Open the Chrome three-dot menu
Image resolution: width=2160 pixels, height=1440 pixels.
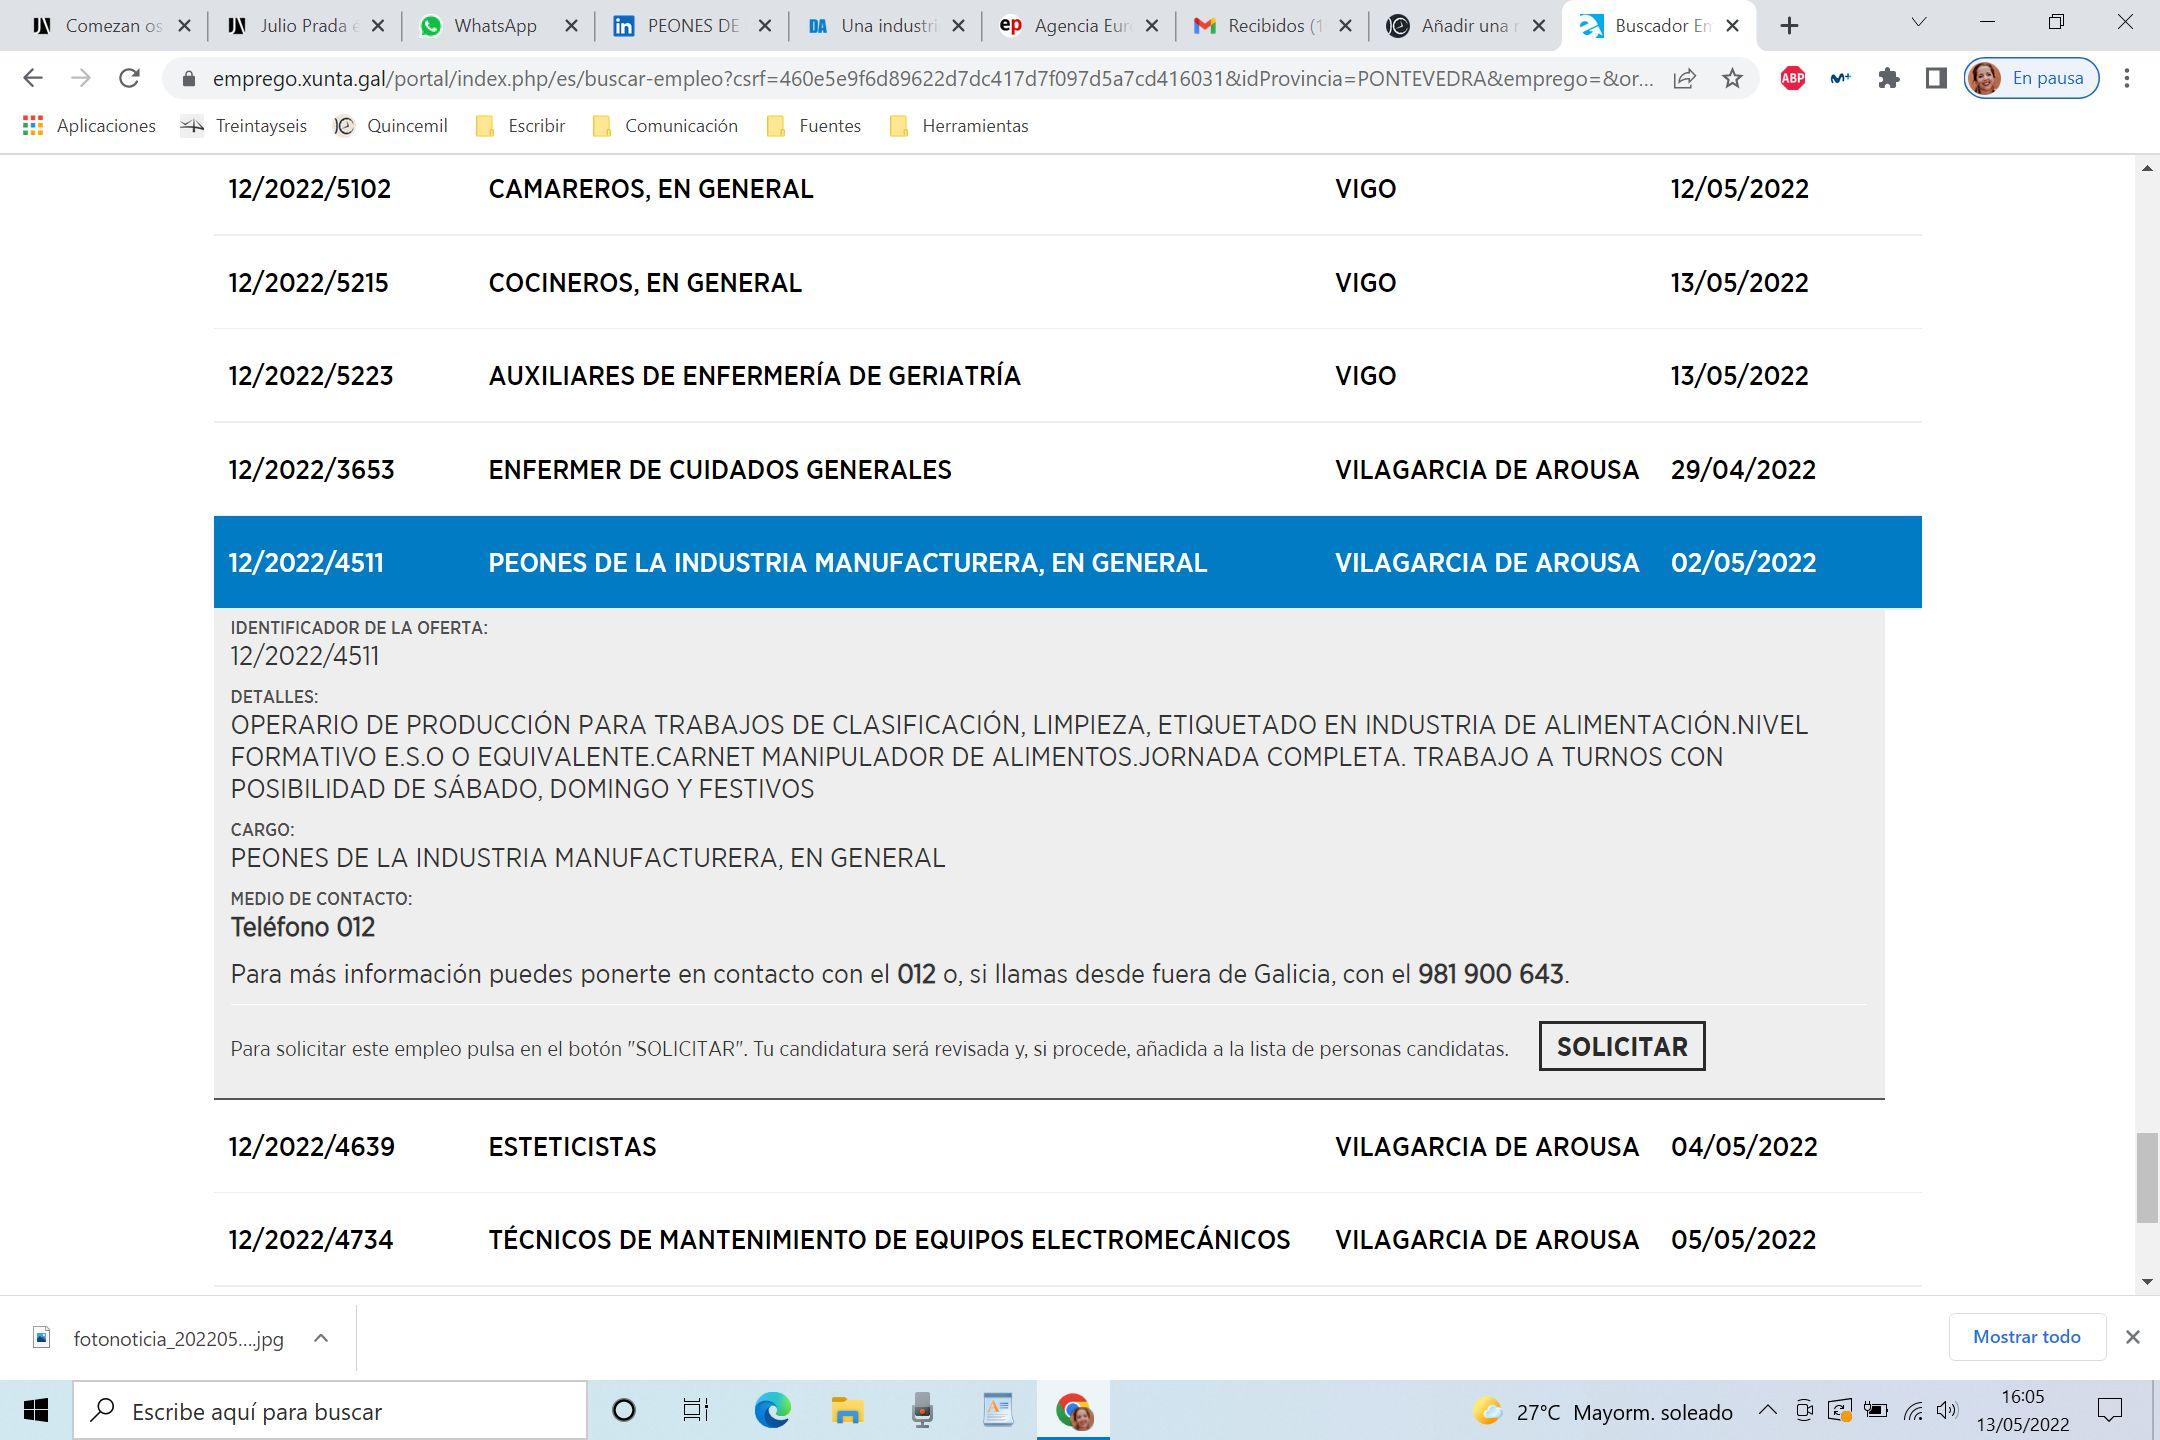tap(2127, 78)
